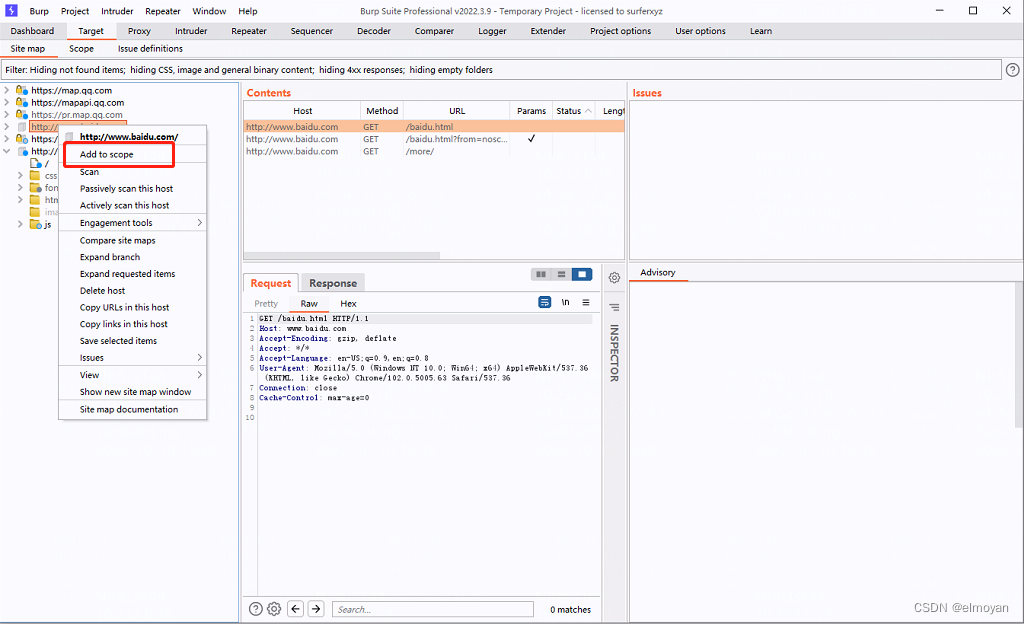The image size is (1024, 624).
Task: Open the filter help question mark icon
Action: coord(1011,69)
